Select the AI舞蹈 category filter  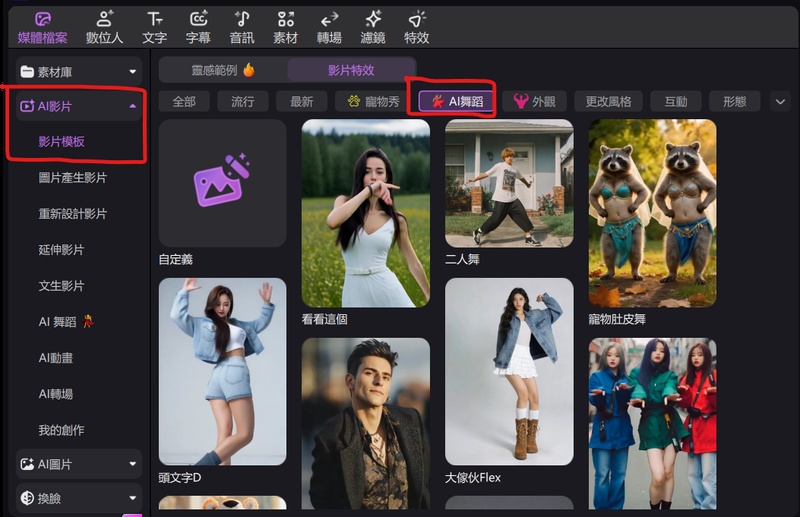coord(456,102)
